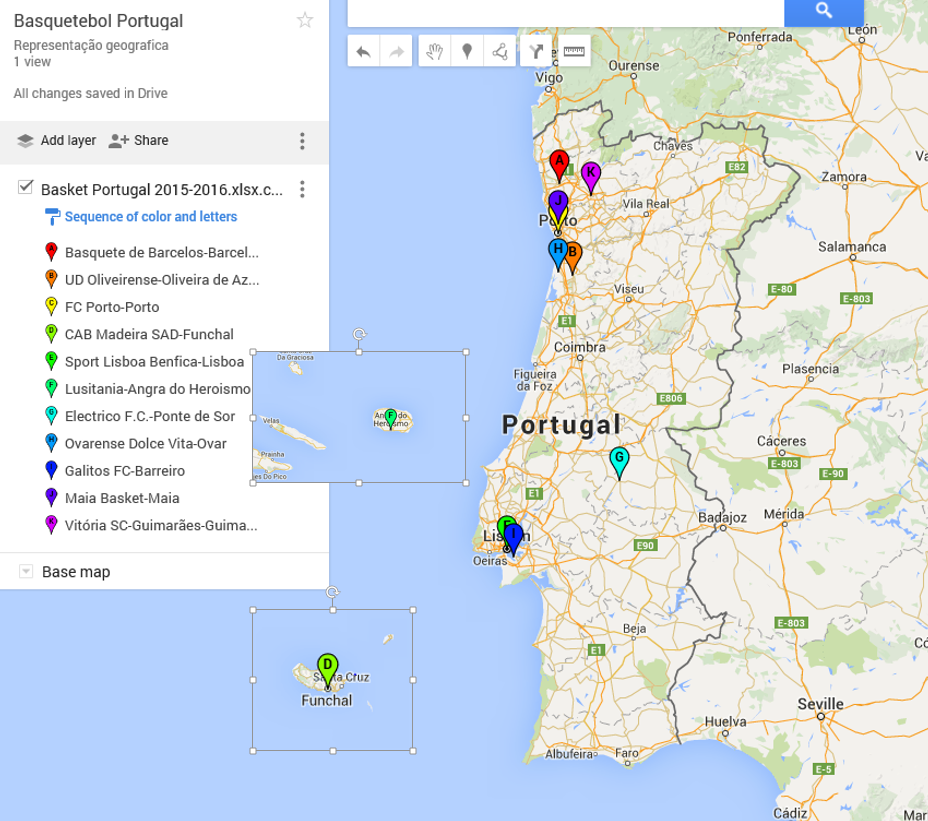Select the add marker tool
The image size is (928, 821).
coord(467,52)
